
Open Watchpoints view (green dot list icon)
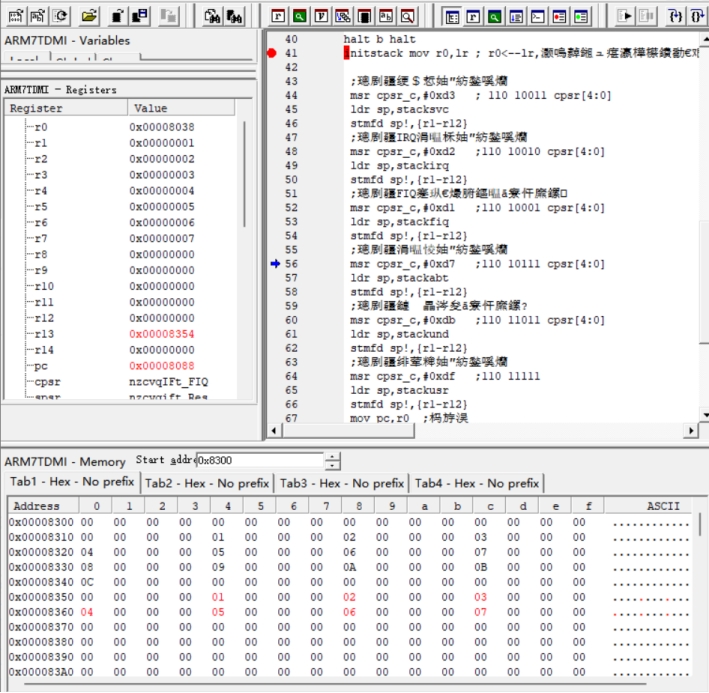pyautogui.click(x=581, y=17)
